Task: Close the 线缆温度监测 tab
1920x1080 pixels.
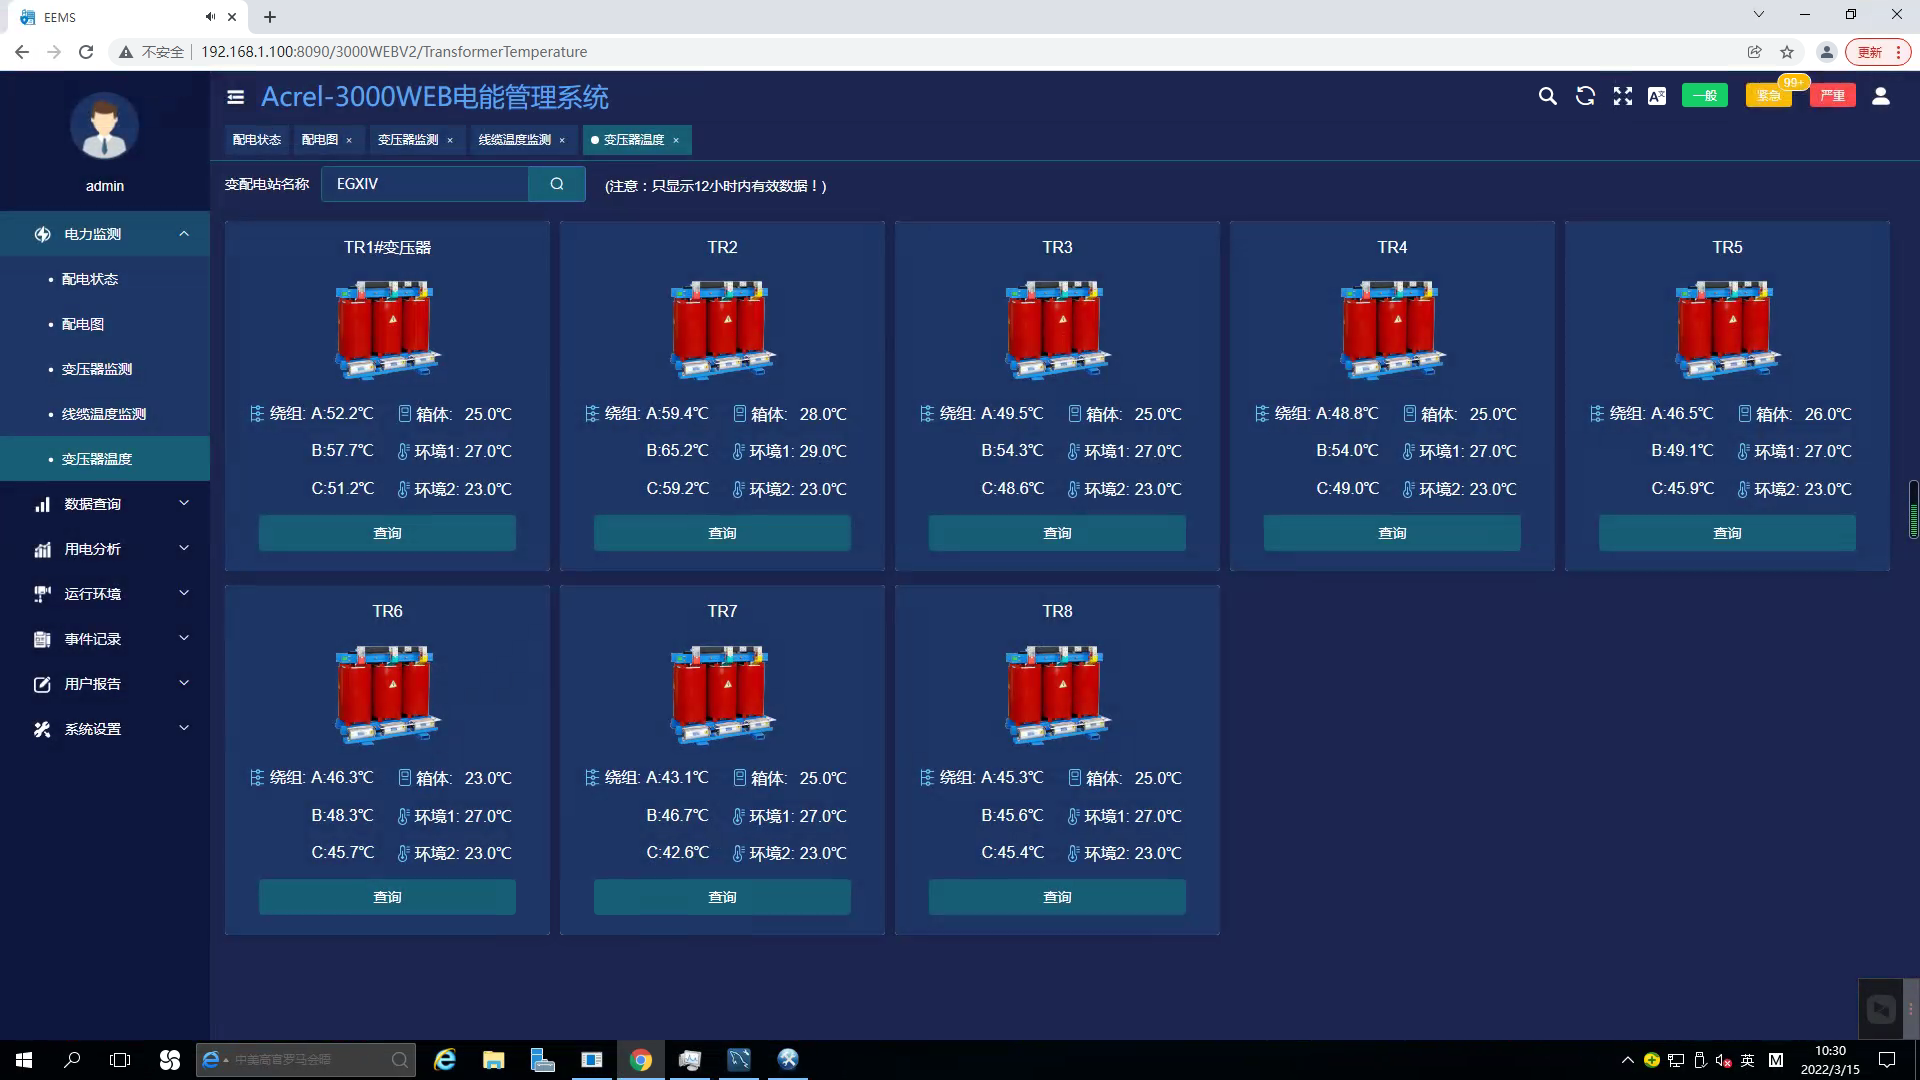Action: point(562,141)
